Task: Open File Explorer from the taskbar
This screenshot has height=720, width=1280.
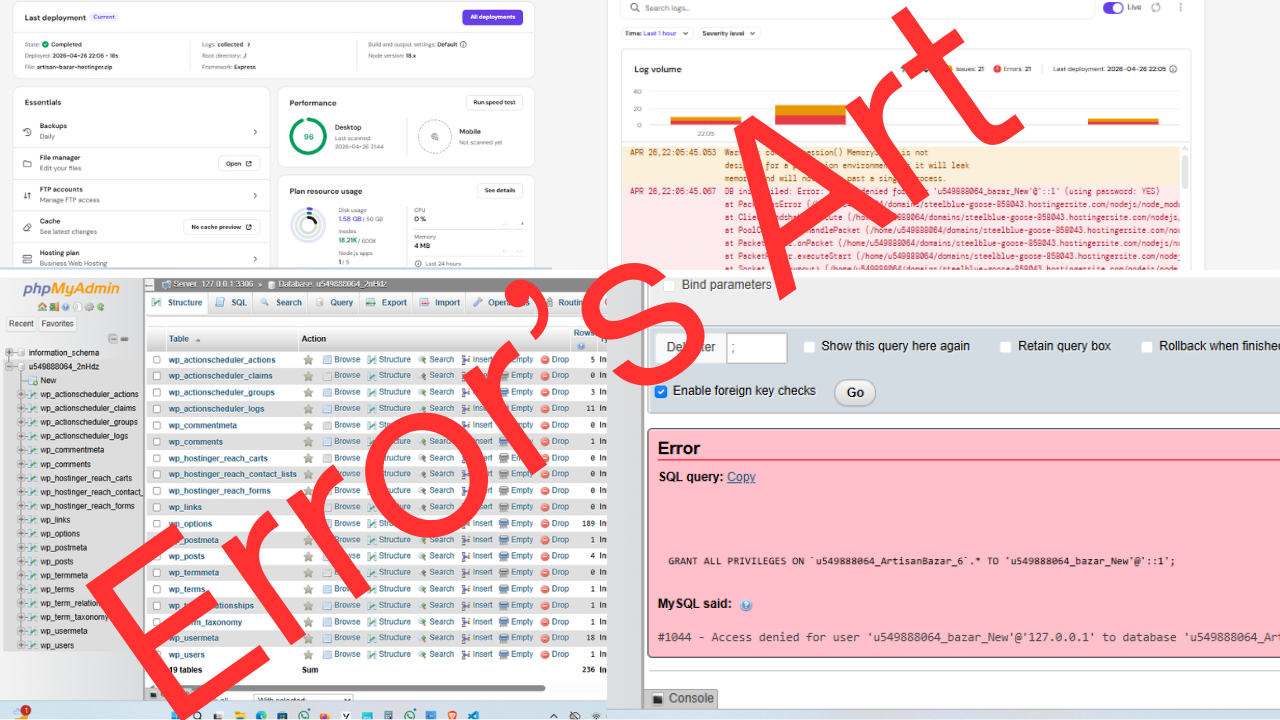Action: [x=240, y=716]
